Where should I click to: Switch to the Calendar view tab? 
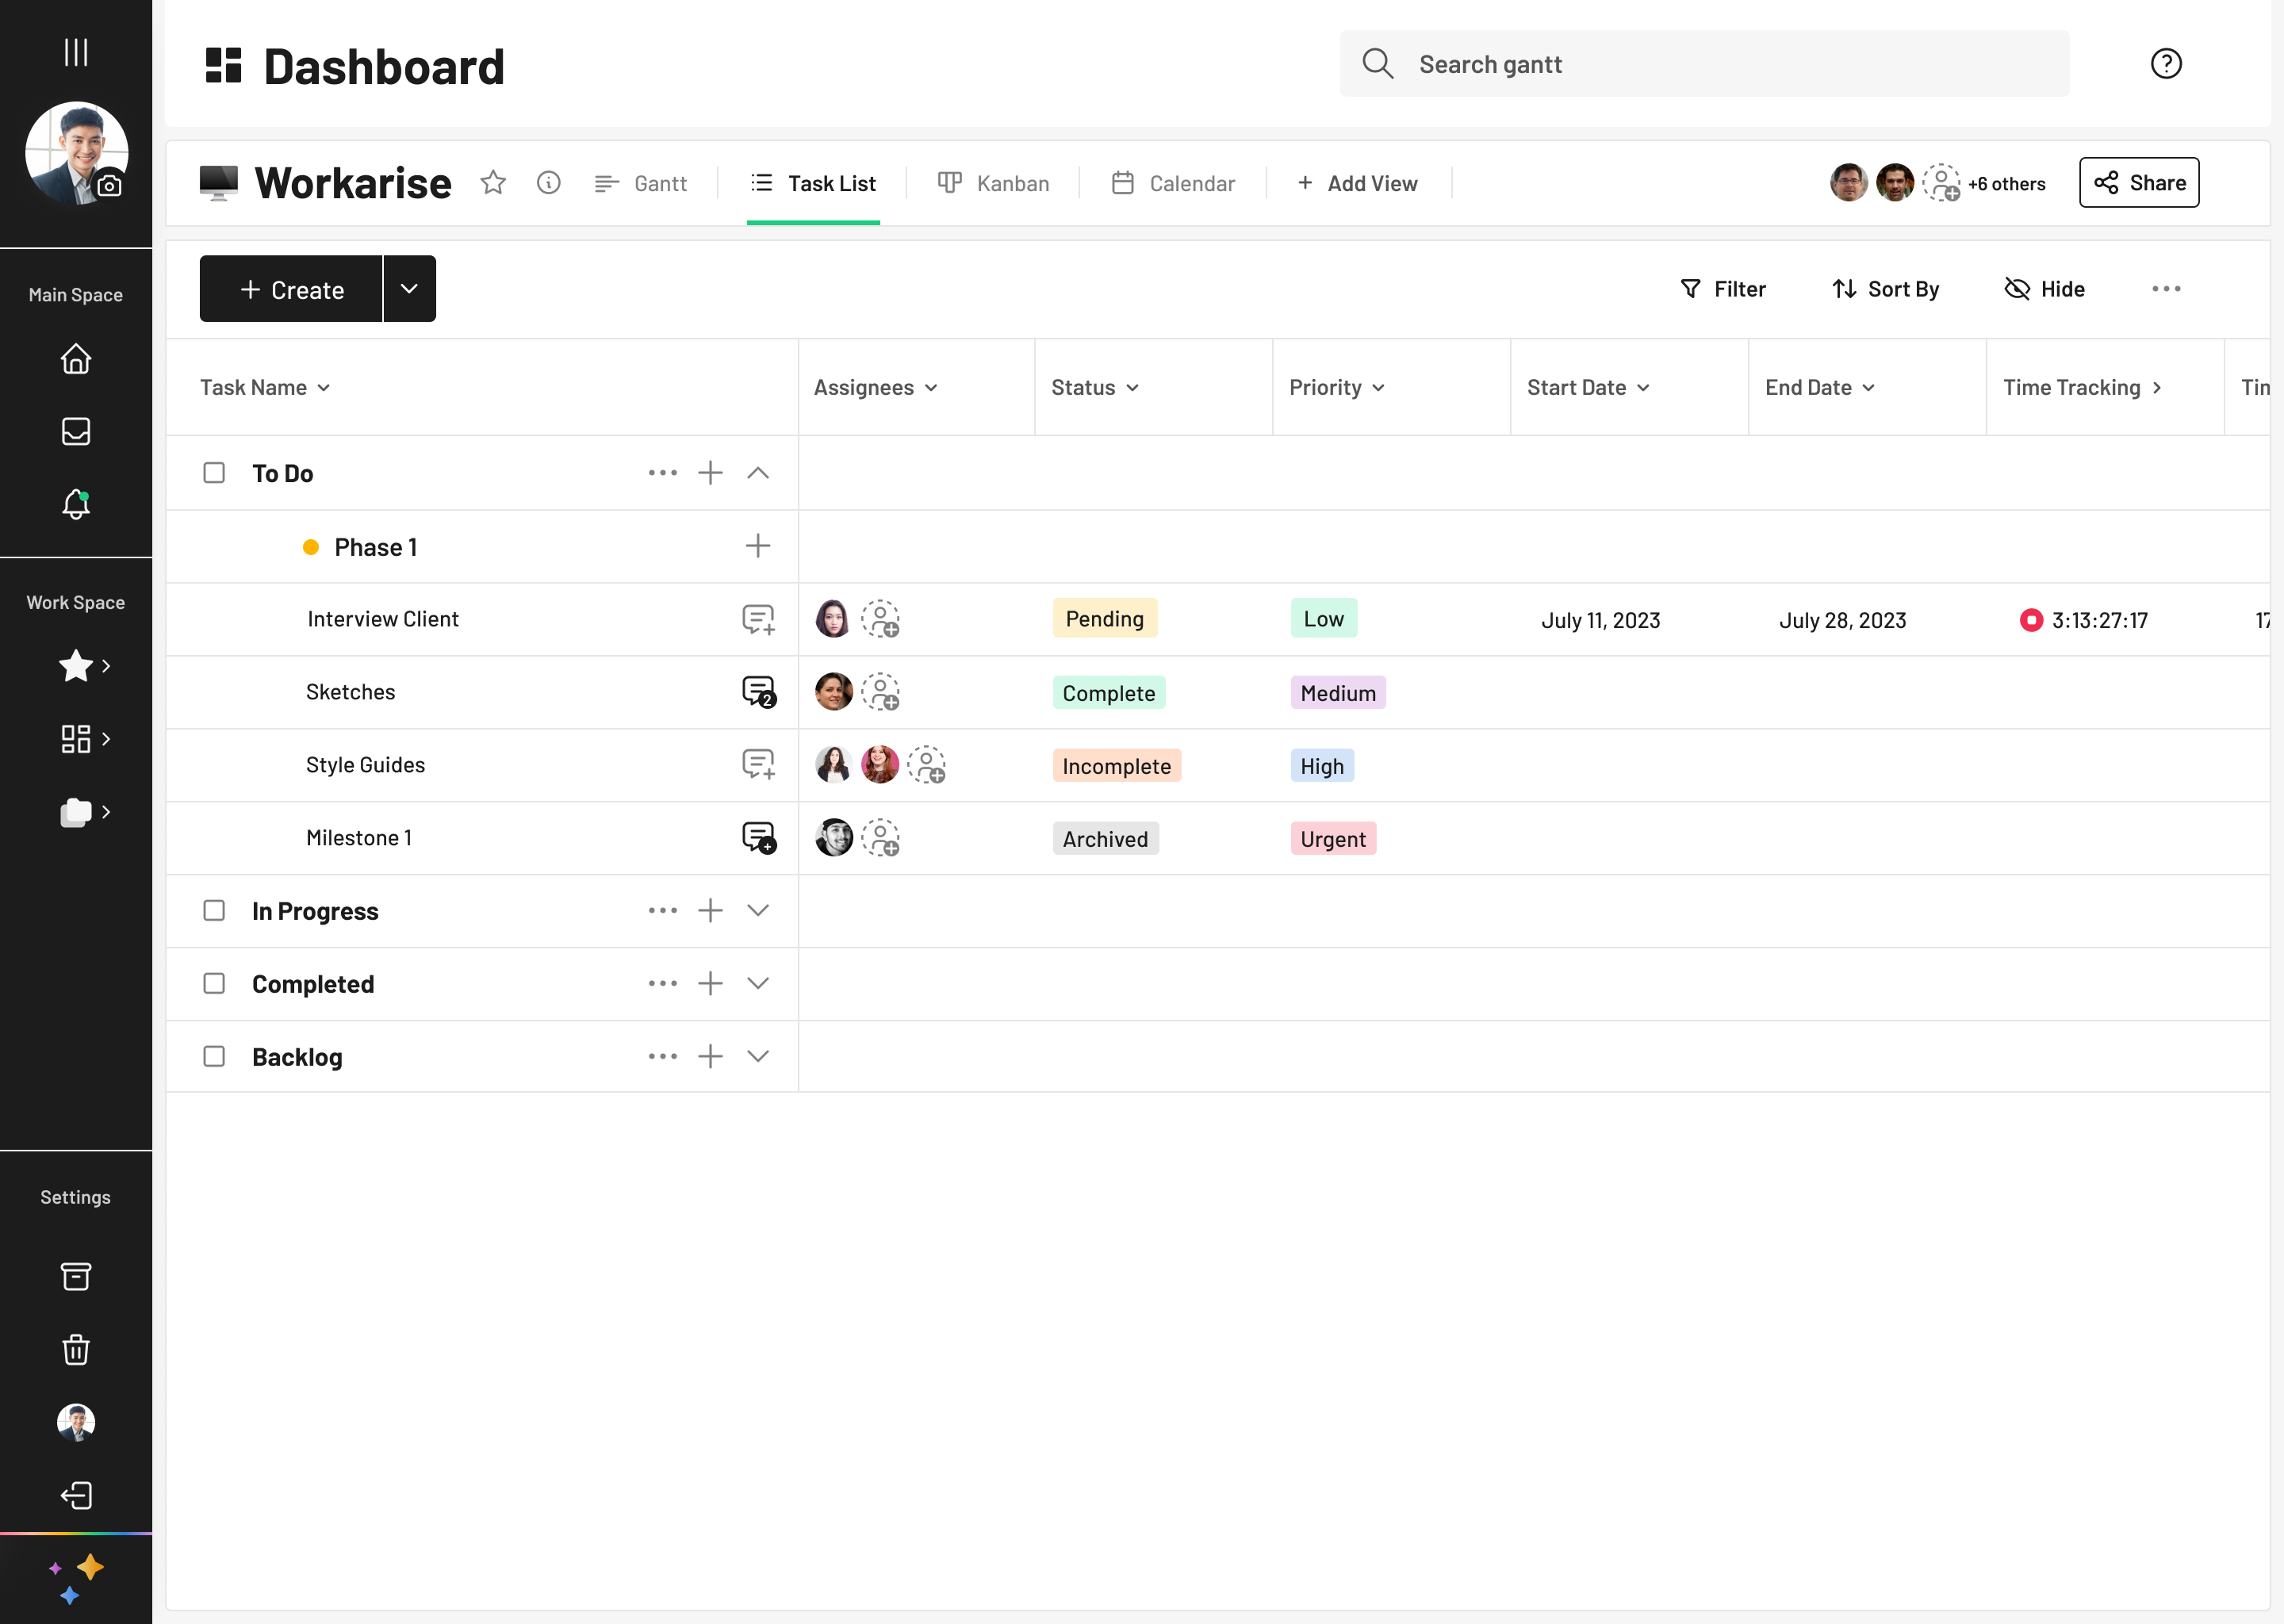pyautogui.click(x=1173, y=183)
